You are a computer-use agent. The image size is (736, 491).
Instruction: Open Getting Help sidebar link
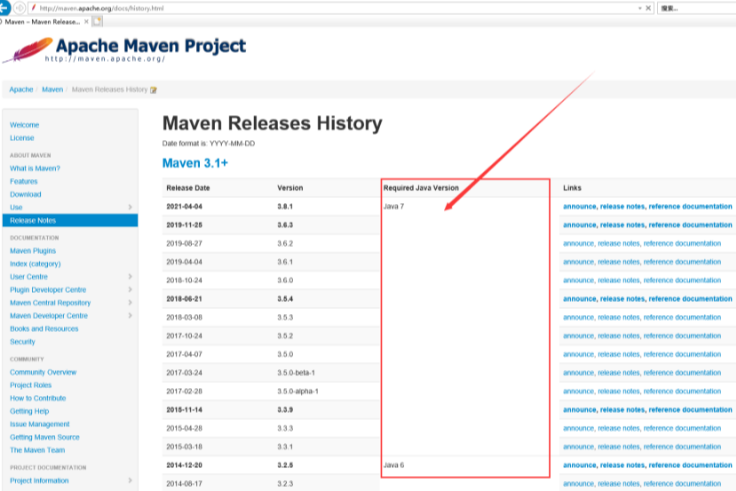(x=29, y=411)
